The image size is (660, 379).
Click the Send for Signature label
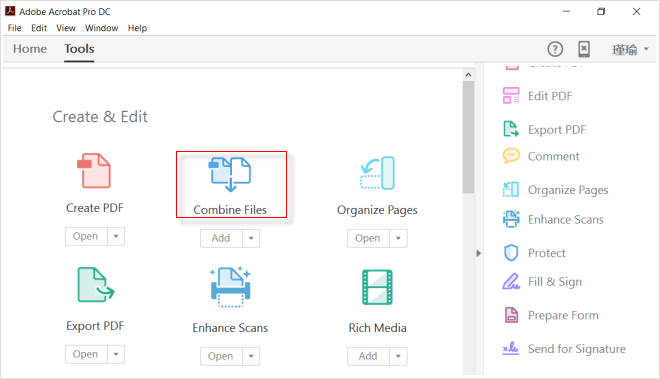[577, 349]
